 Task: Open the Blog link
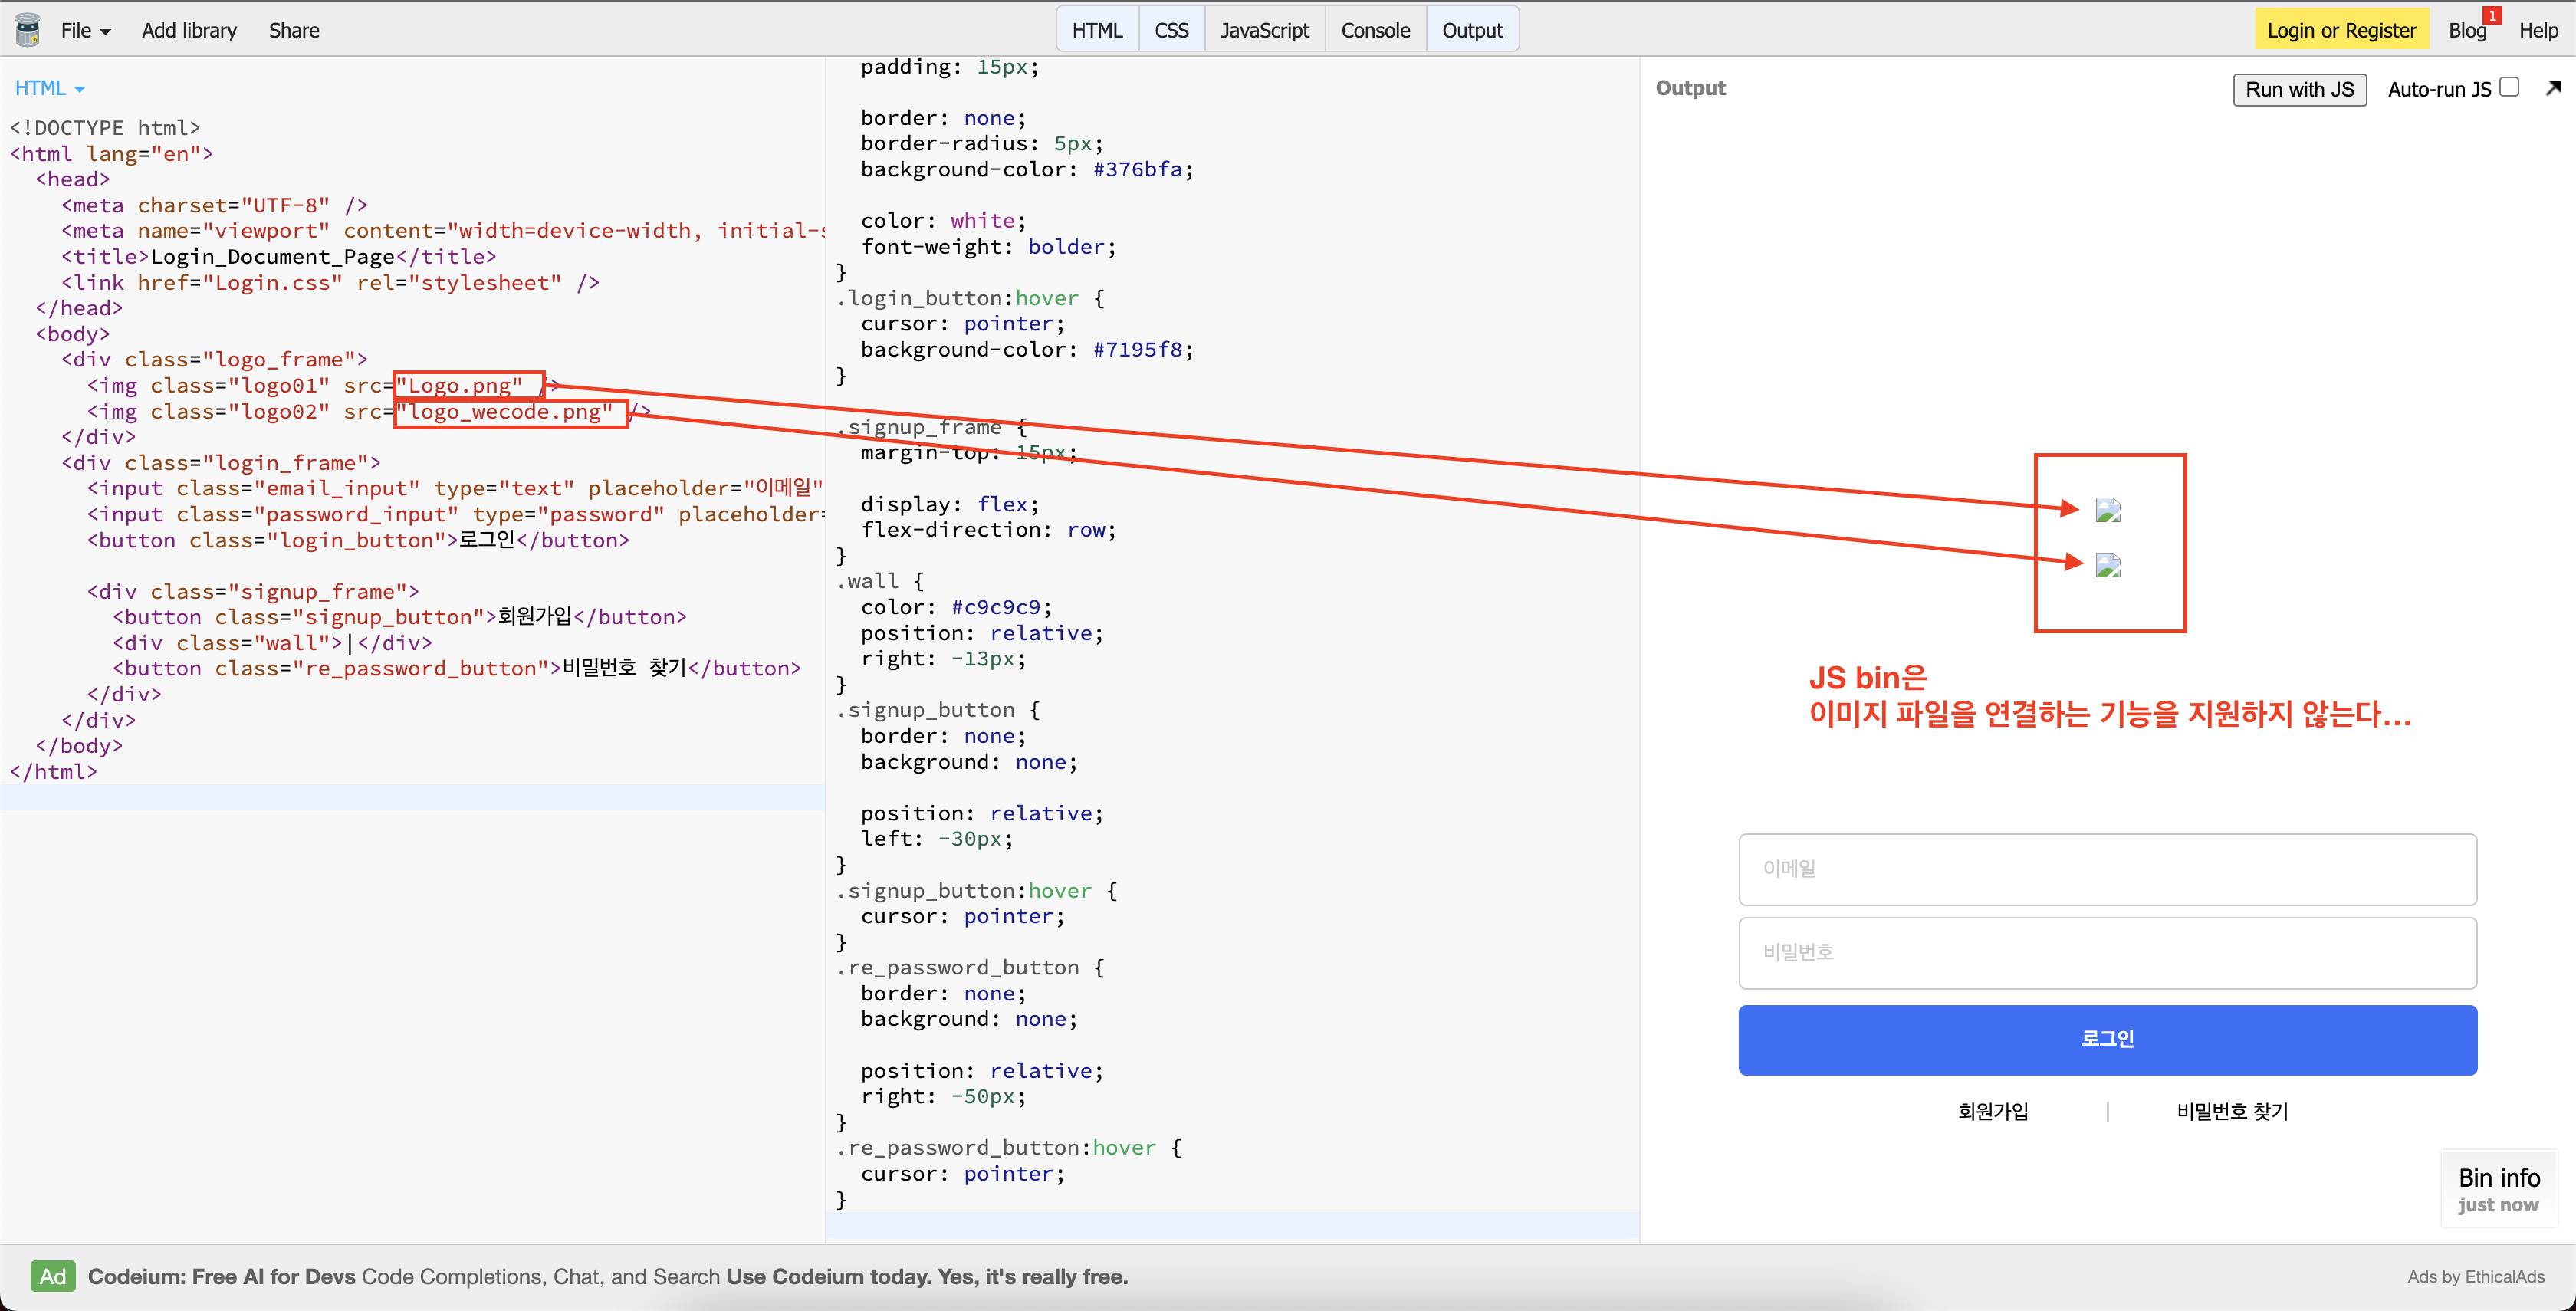(x=2467, y=30)
